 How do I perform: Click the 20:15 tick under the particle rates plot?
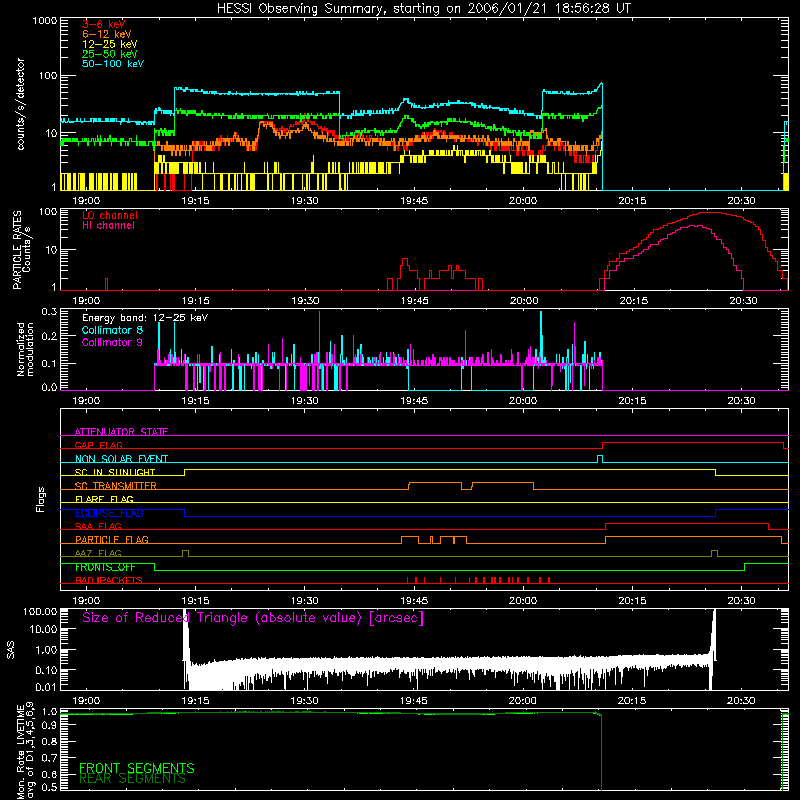(x=633, y=301)
